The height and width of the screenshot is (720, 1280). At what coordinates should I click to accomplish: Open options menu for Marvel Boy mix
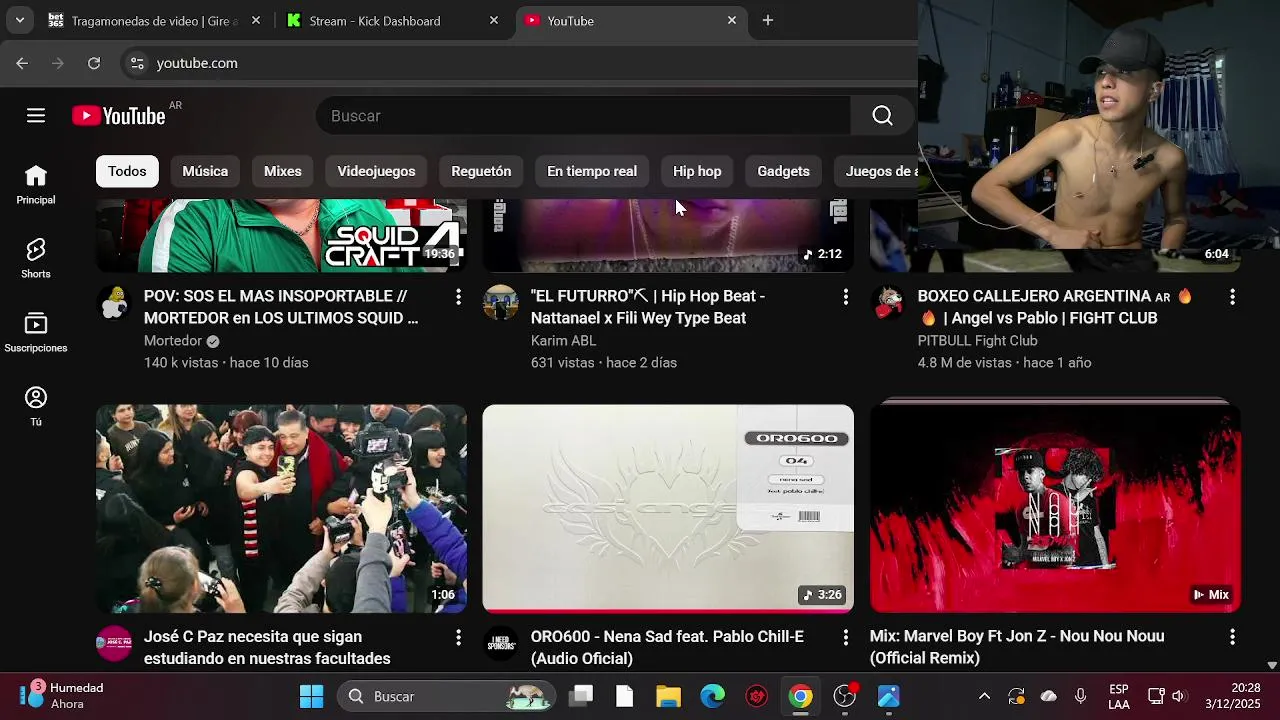[x=1232, y=637]
